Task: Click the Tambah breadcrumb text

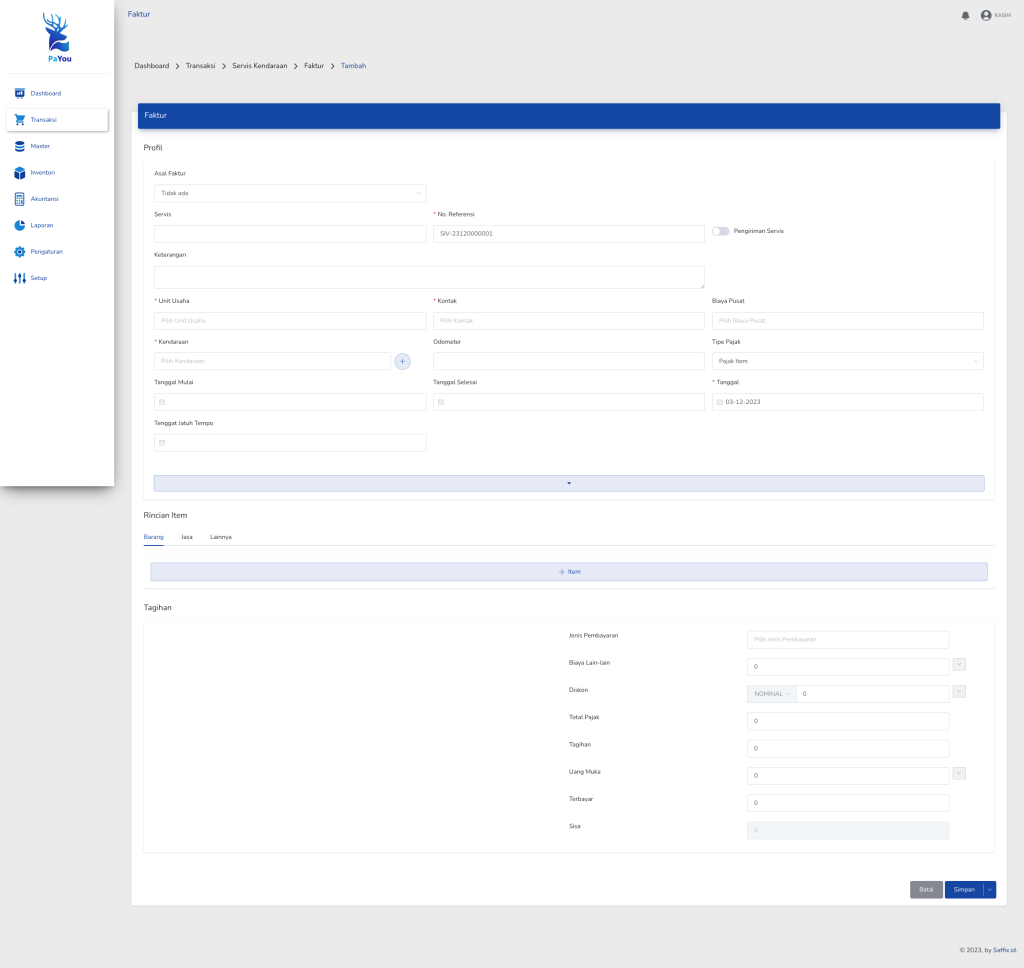Action: tap(353, 66)
